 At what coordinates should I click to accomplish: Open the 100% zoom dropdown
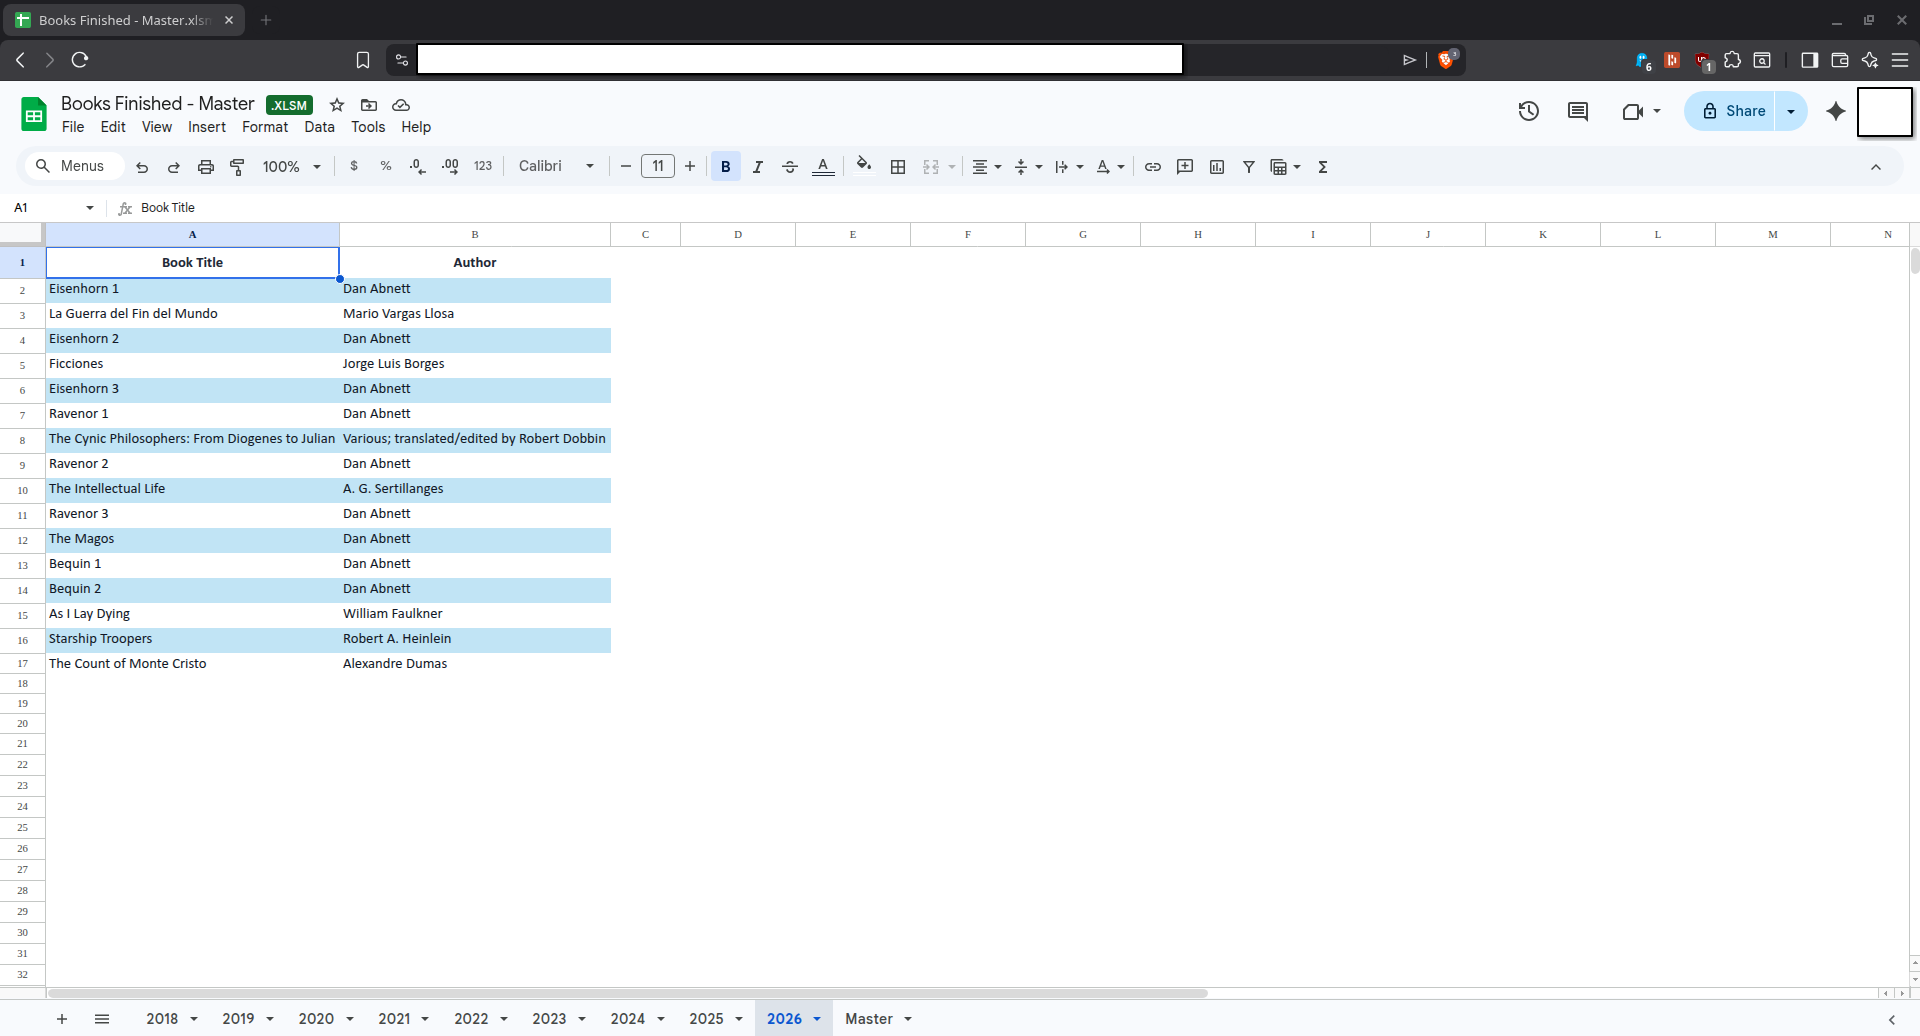pos(291,167)
